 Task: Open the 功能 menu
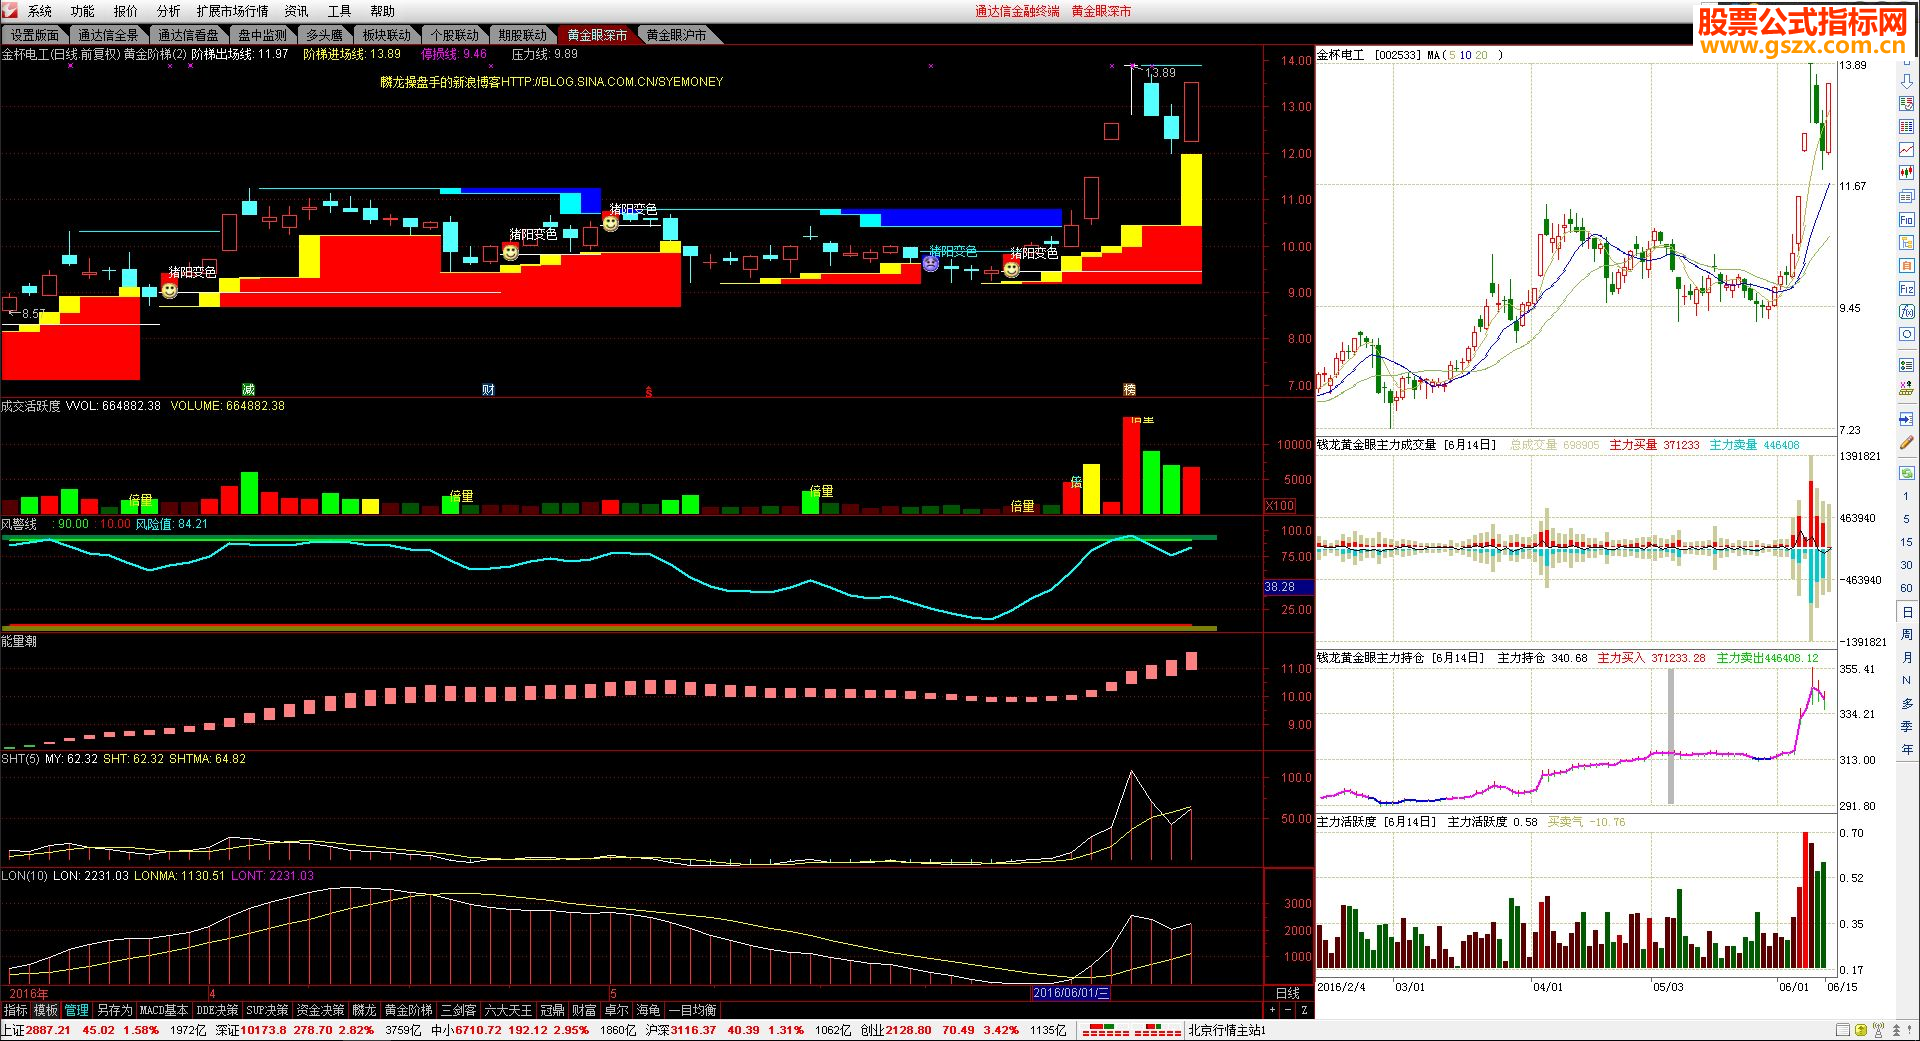pyautogui.click(x=83, y=11)
